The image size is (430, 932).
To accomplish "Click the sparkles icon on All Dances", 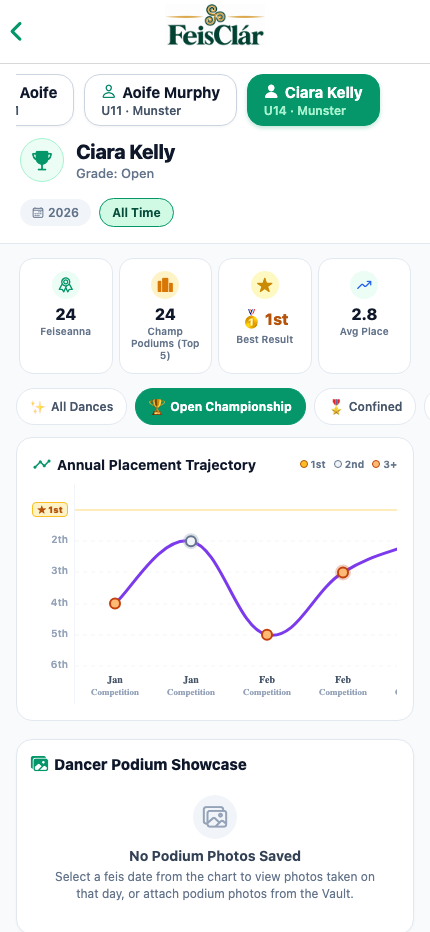I will click(x=37, y=407).
